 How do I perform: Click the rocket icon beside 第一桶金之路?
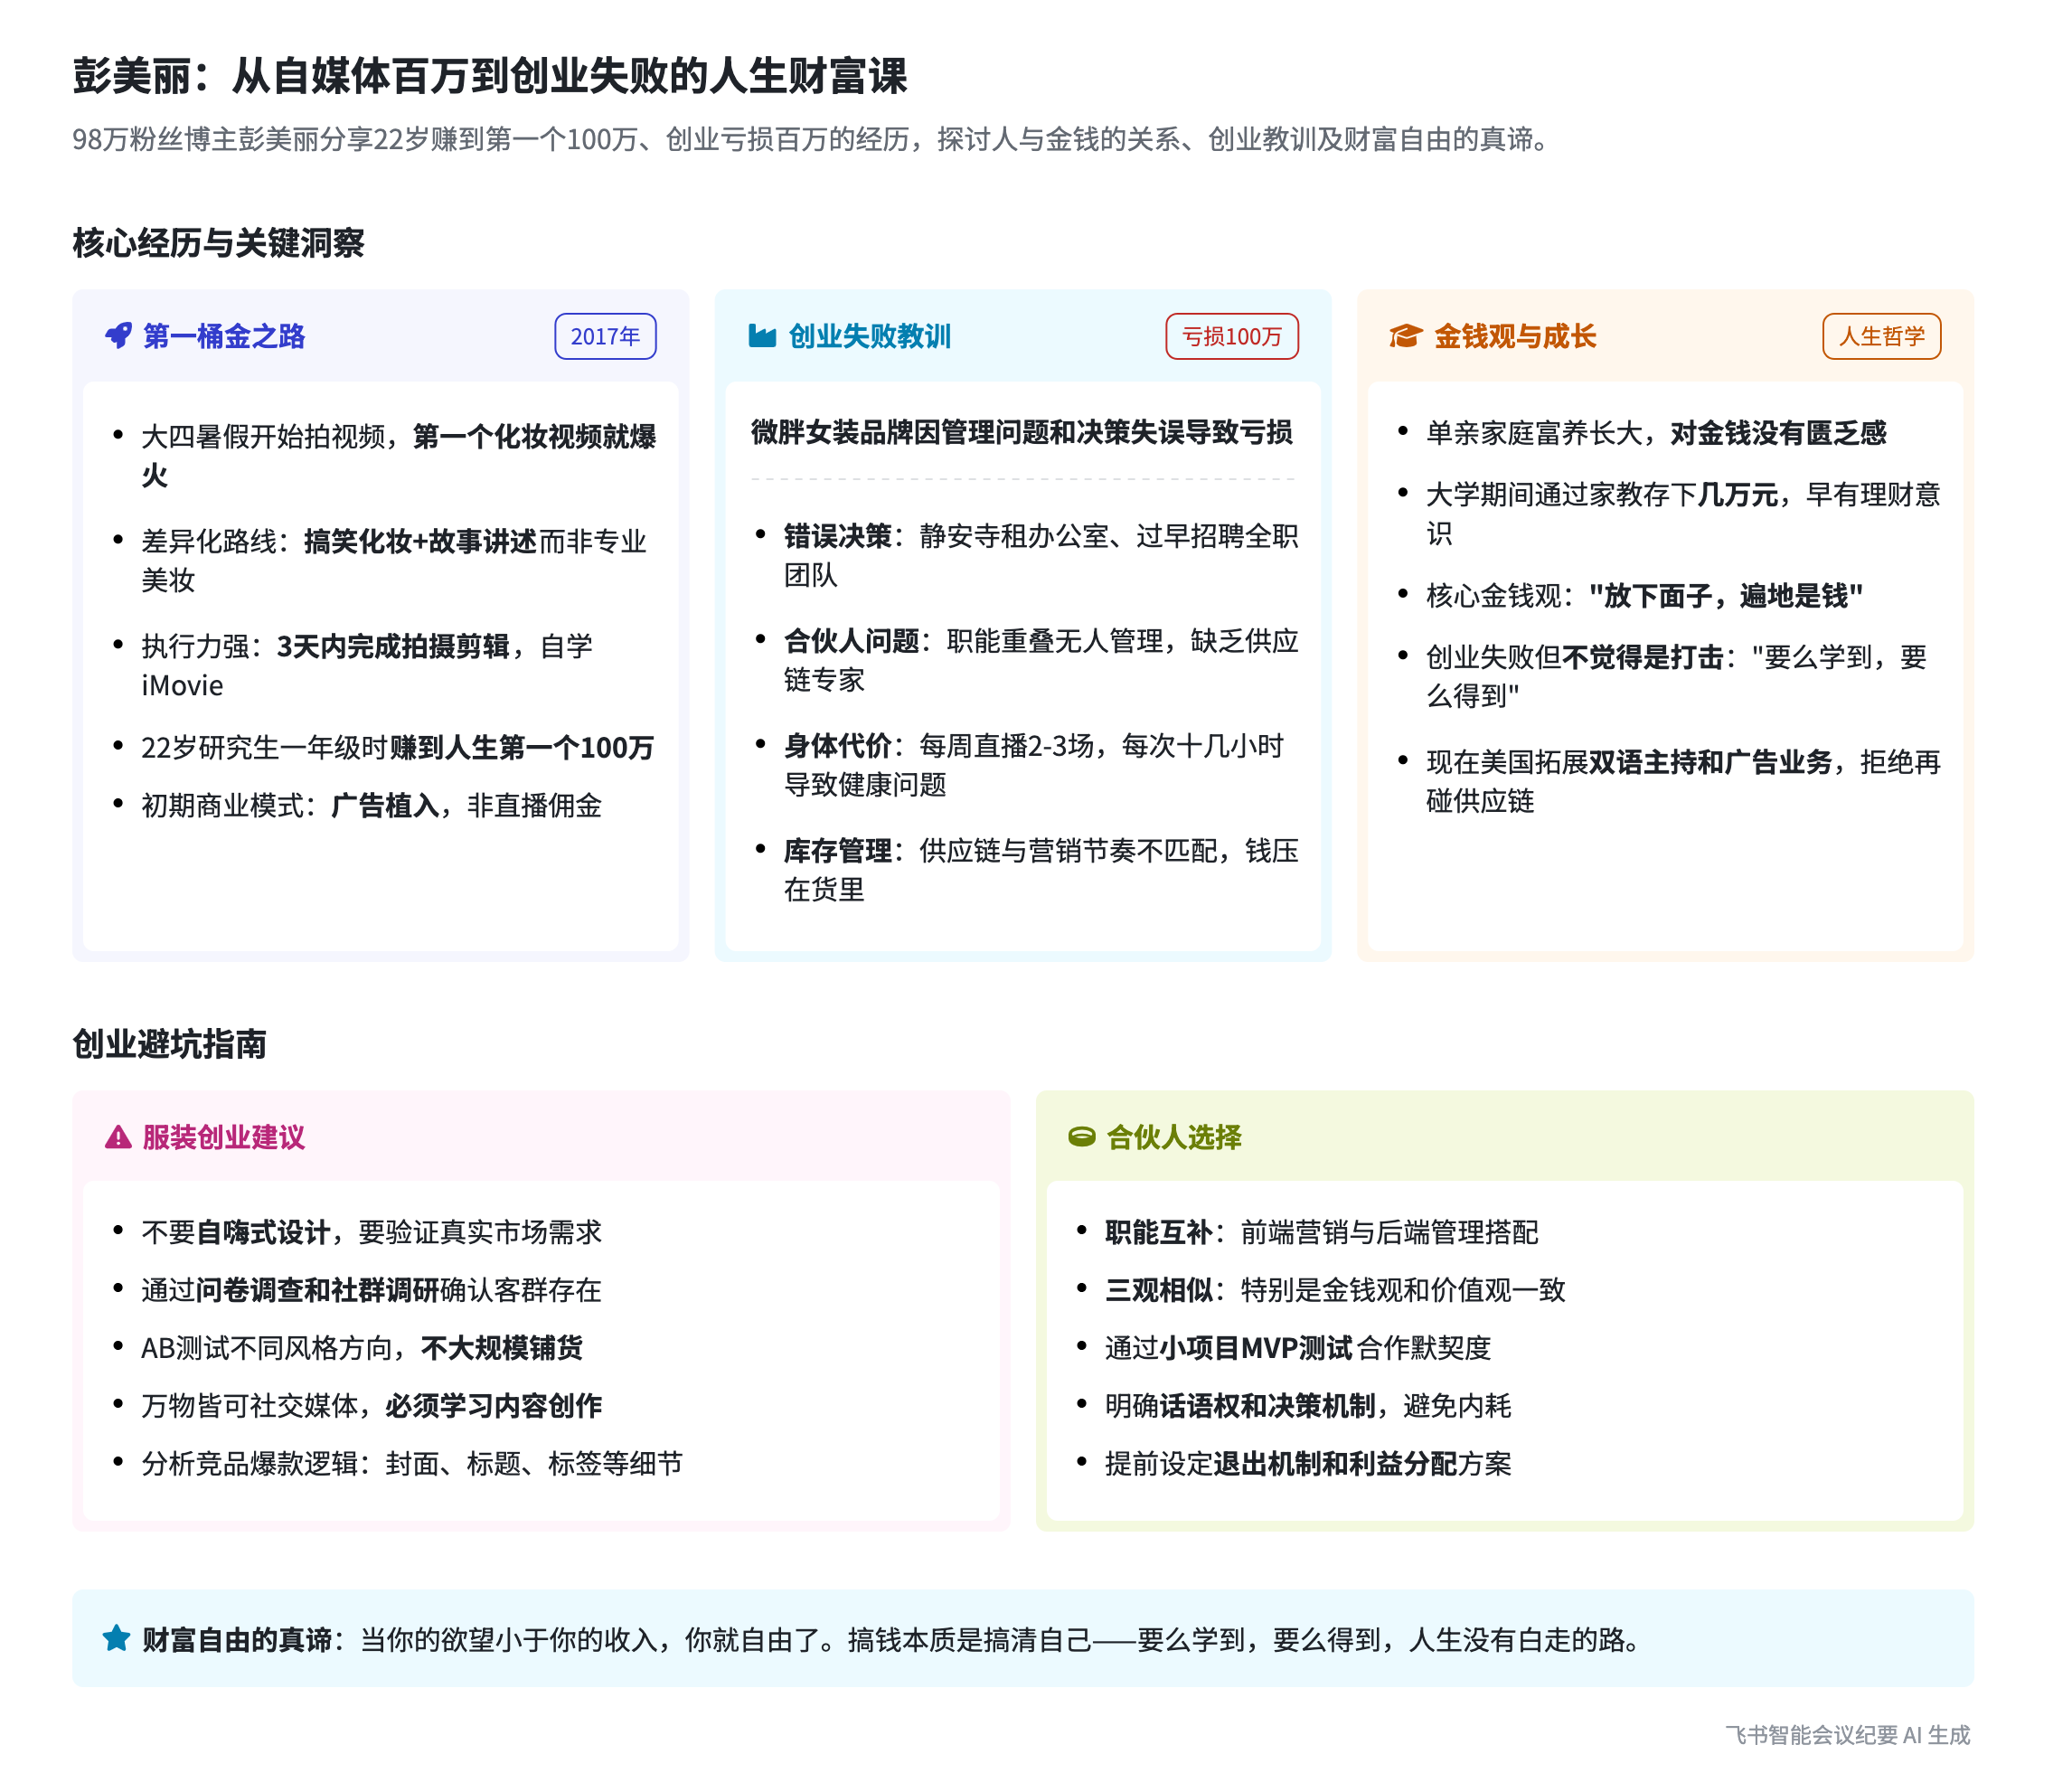click(118, 336)
